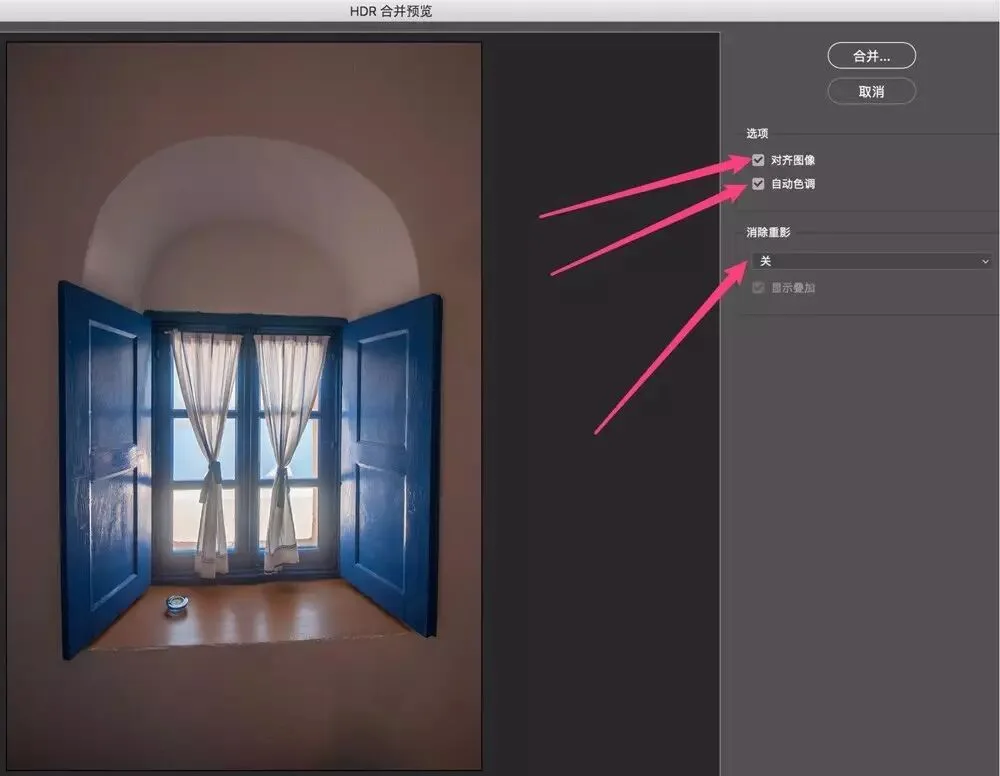Click the HDR 合并预览 window title

coord(391,11)
